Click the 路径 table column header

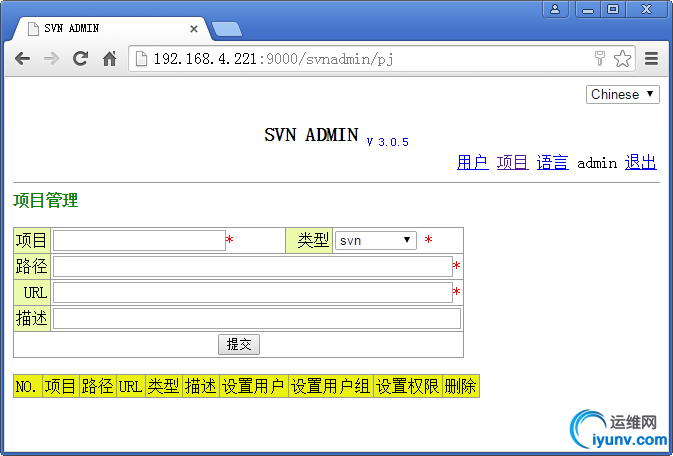97,386
